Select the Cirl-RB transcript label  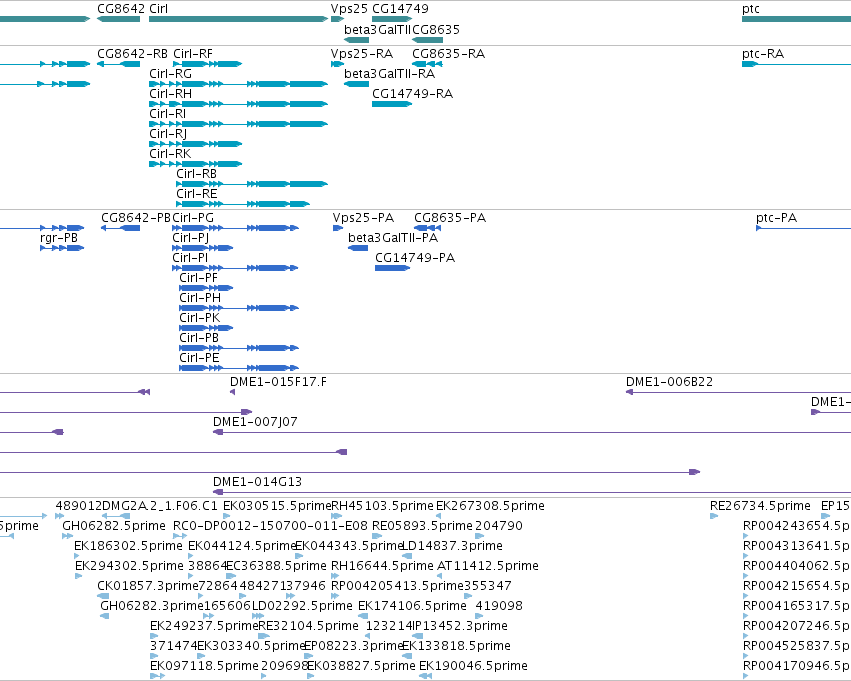(x=196, y=174)
